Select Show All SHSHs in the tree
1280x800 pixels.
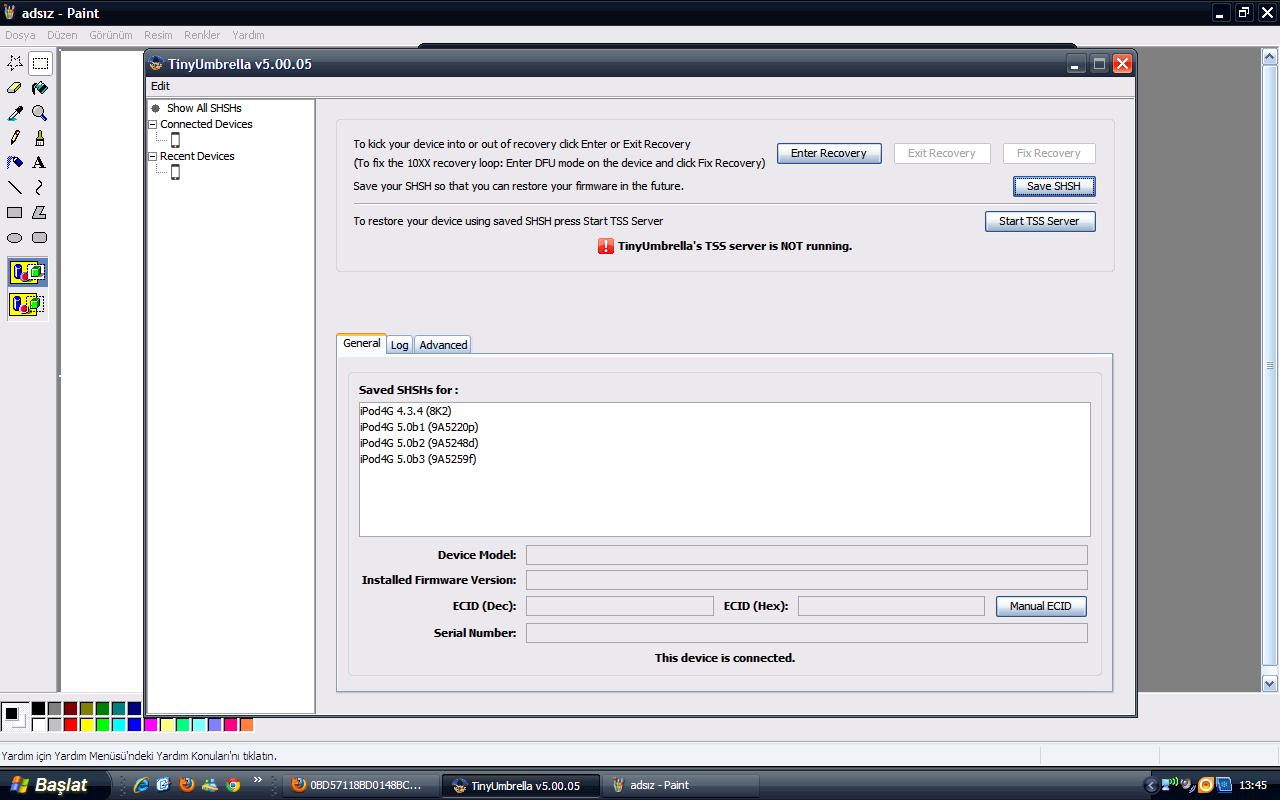(204, 108)
